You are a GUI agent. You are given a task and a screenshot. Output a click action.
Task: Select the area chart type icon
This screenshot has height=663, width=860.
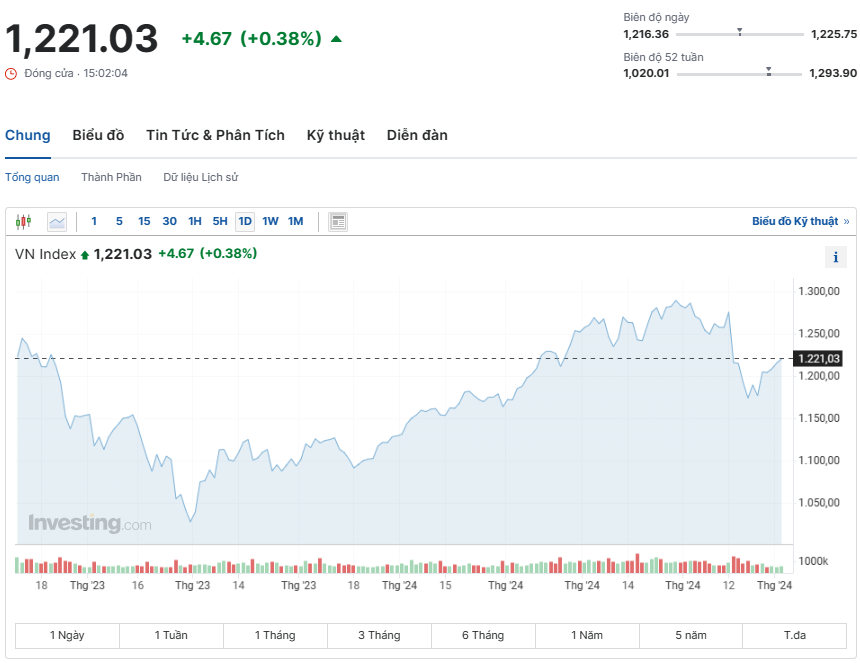pos(57,221)
